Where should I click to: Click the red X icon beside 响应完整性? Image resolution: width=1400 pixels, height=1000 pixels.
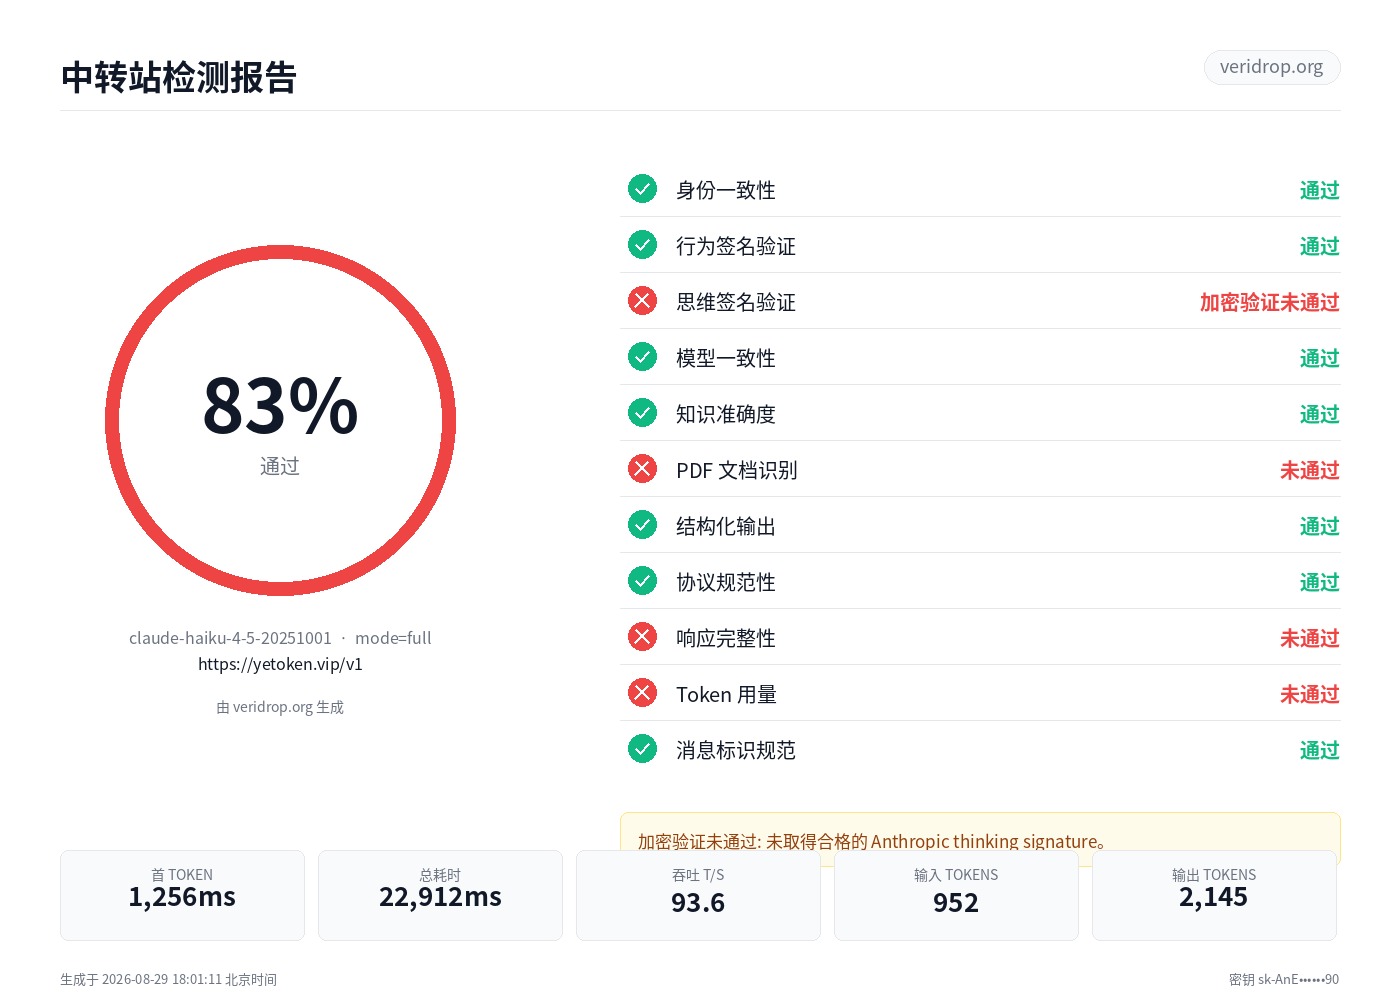pyautogui.click(x=642, y=636)
